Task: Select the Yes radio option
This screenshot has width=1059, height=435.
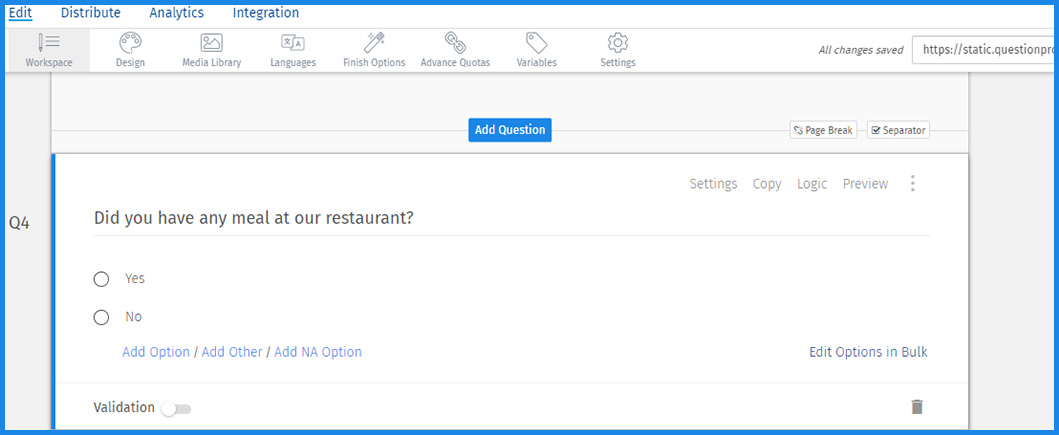Action: tap(101, 279)
